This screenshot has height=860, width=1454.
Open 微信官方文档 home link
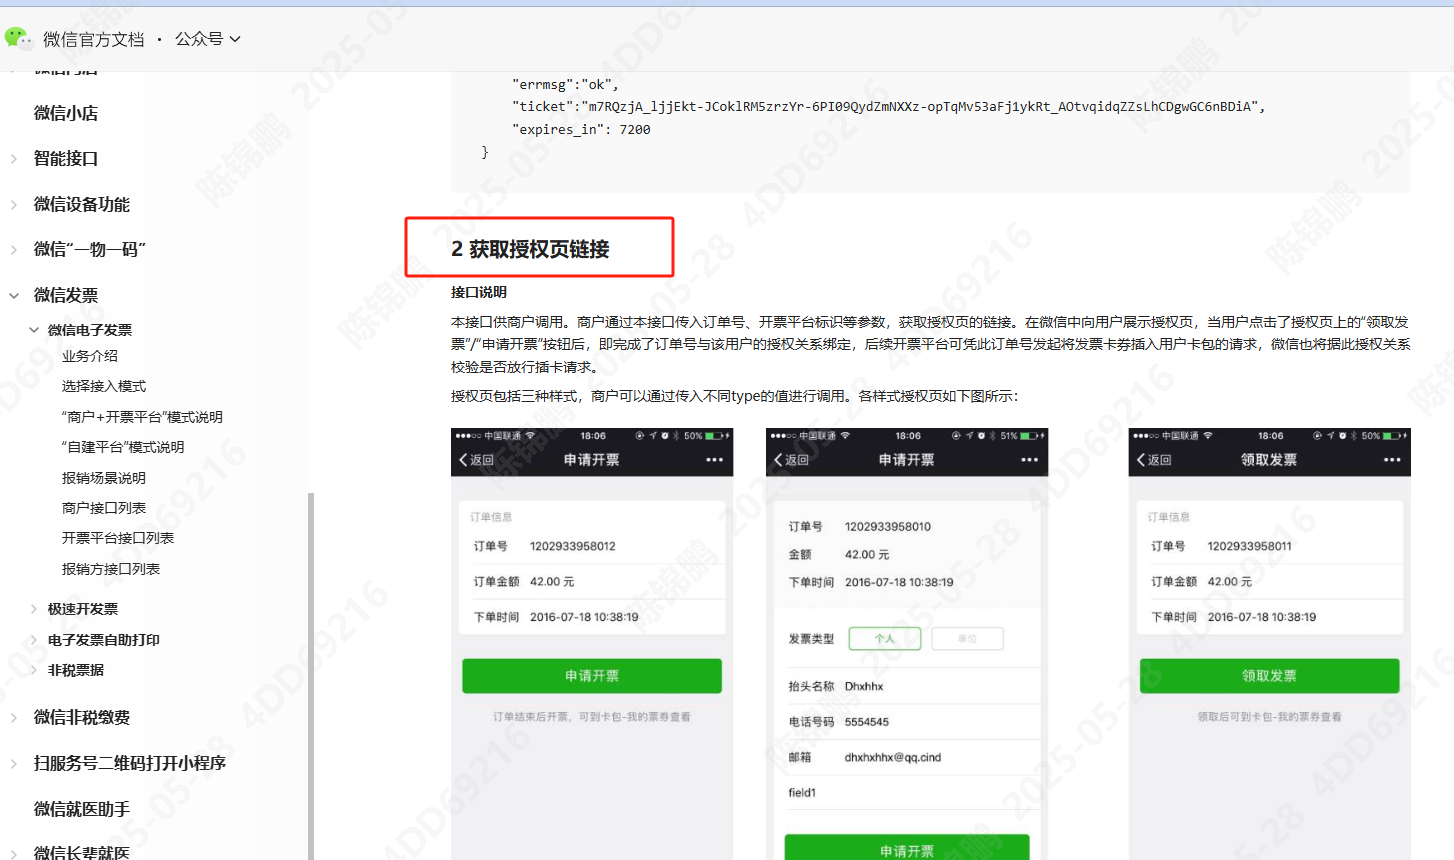pyautogui.click(x=94, y=39)
